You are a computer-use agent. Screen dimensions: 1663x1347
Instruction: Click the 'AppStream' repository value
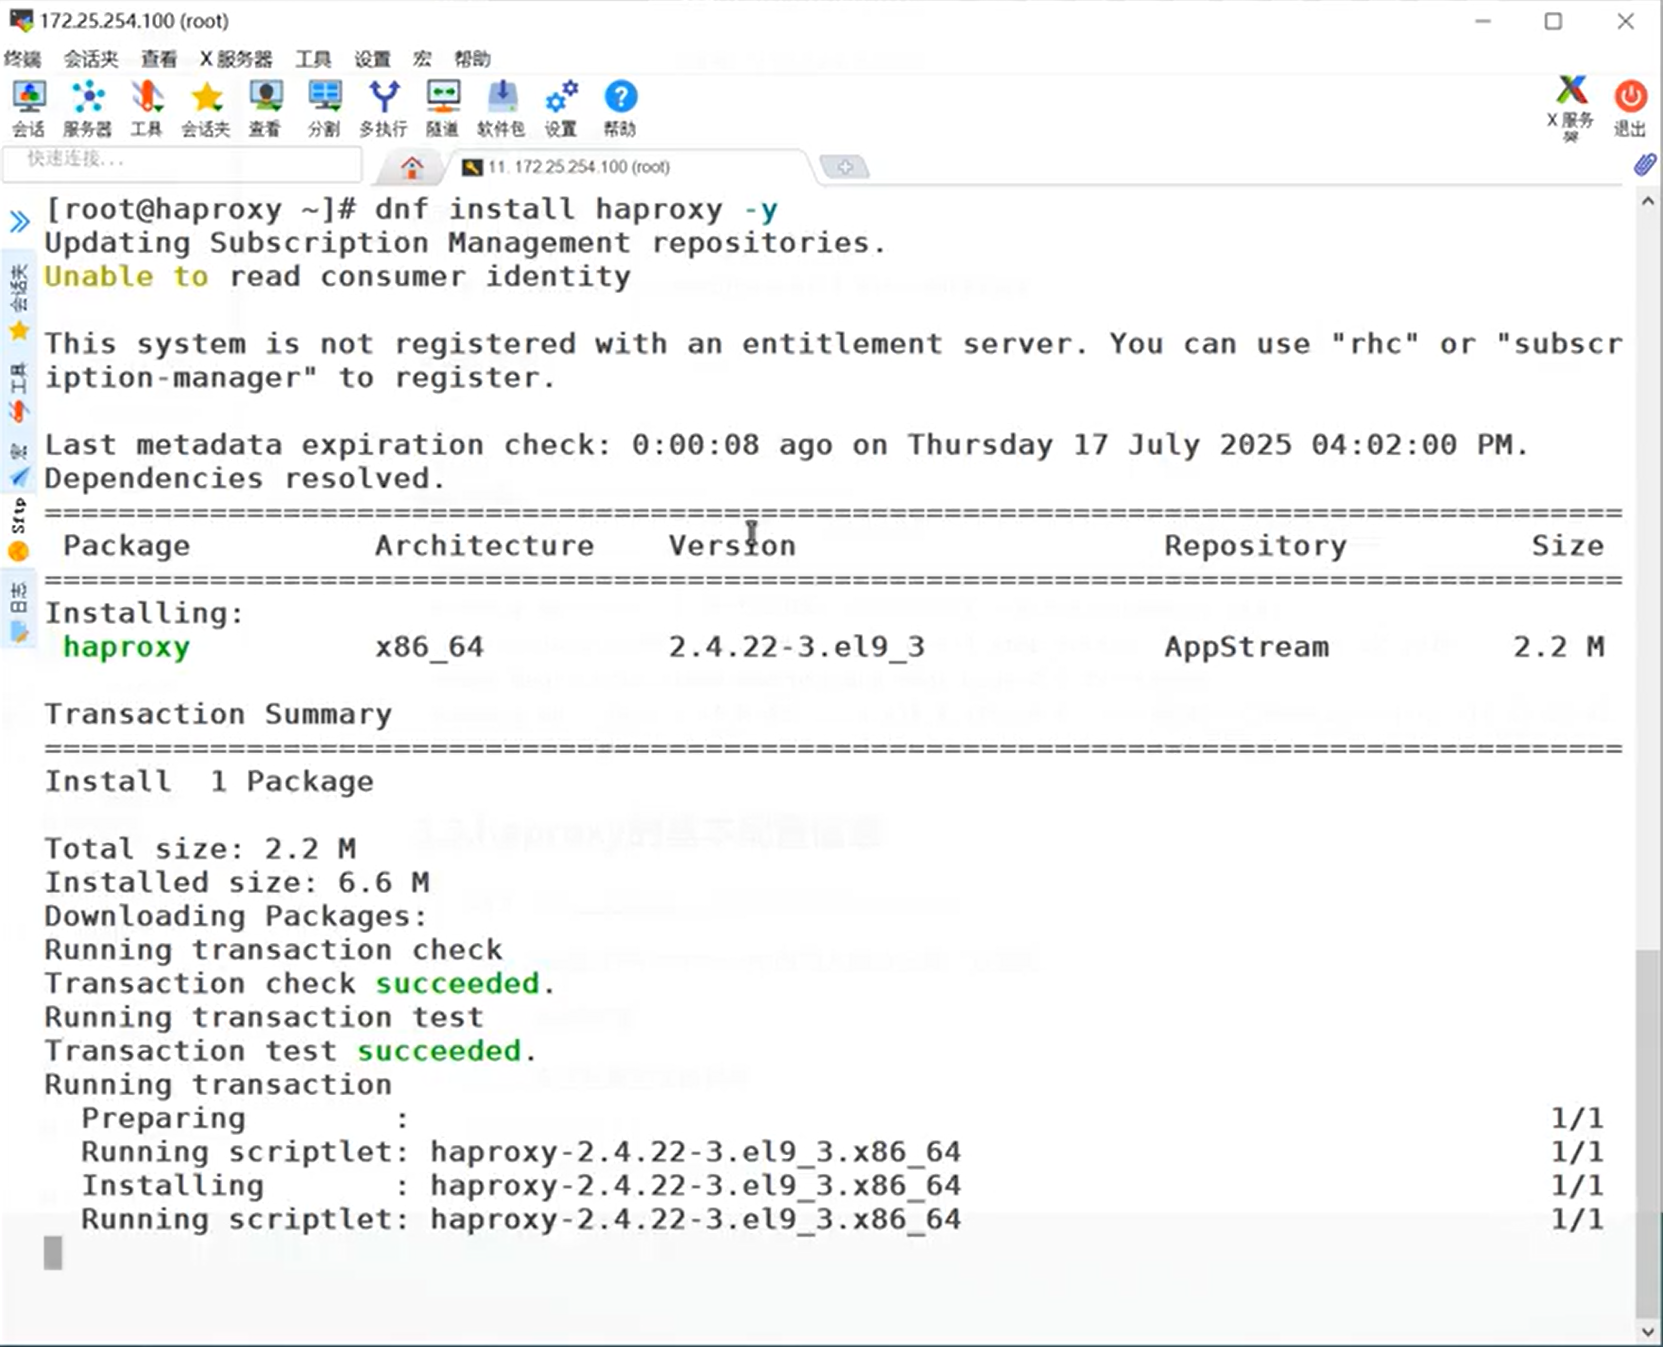pyautogui.click(x=1246, y=647)
